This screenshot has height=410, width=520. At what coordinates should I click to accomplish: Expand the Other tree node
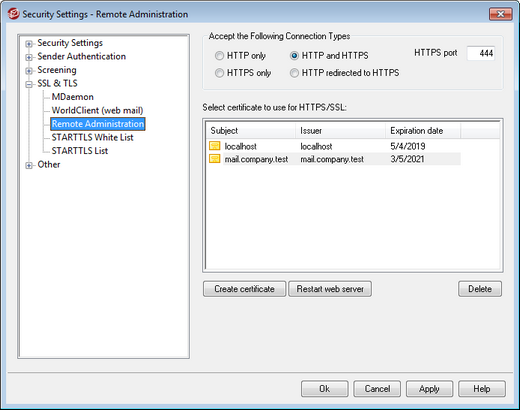29,165
